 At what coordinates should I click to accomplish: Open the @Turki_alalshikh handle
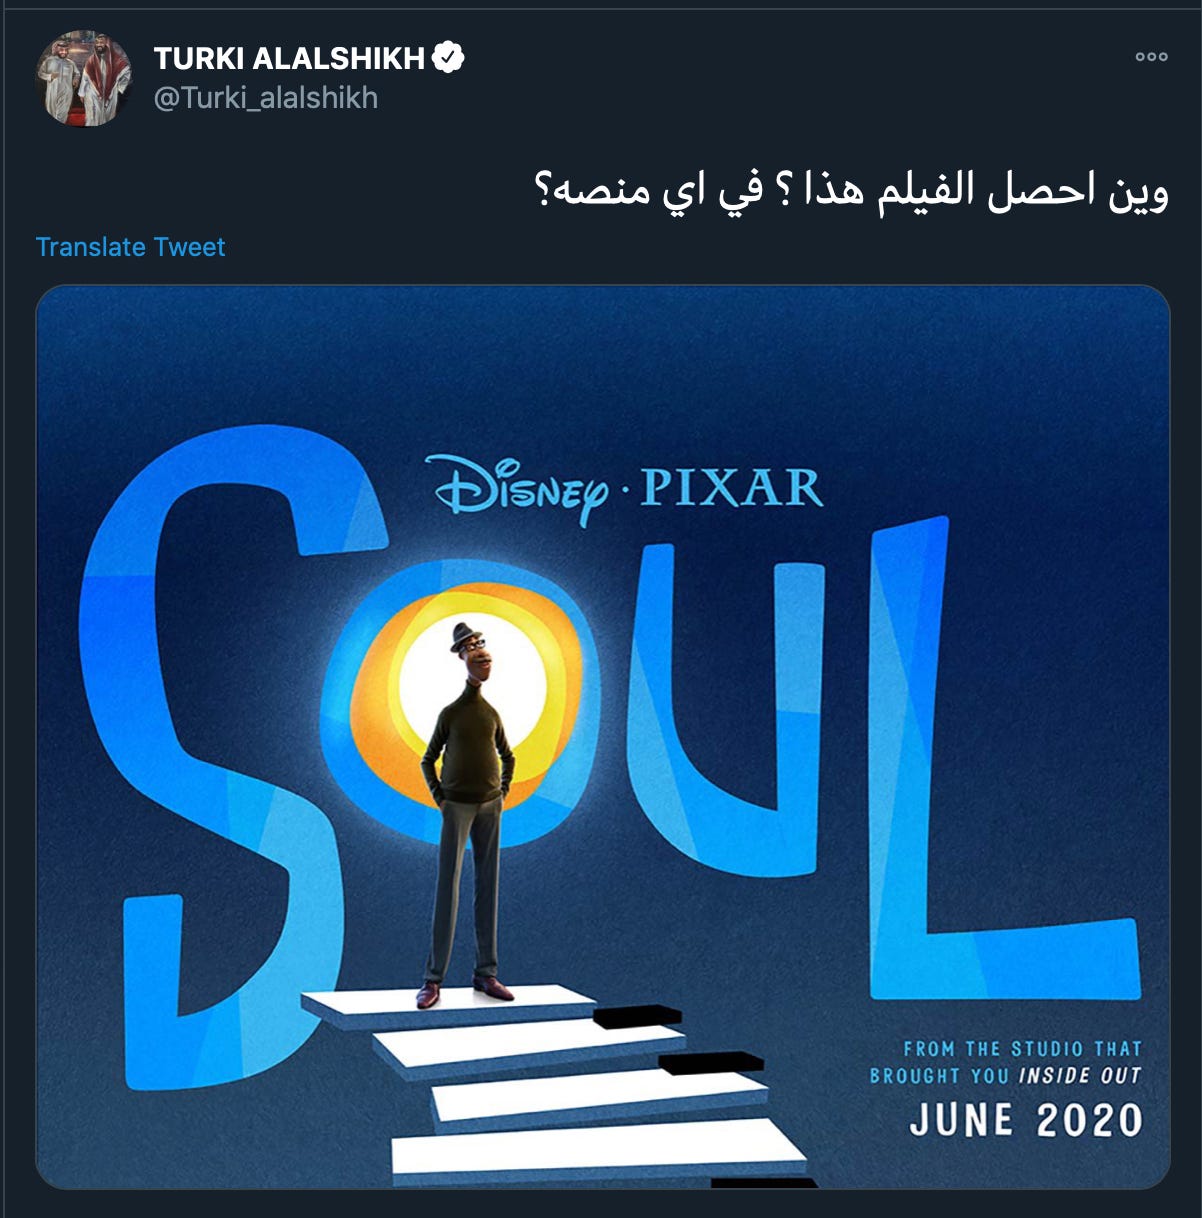tap(266, 98)
